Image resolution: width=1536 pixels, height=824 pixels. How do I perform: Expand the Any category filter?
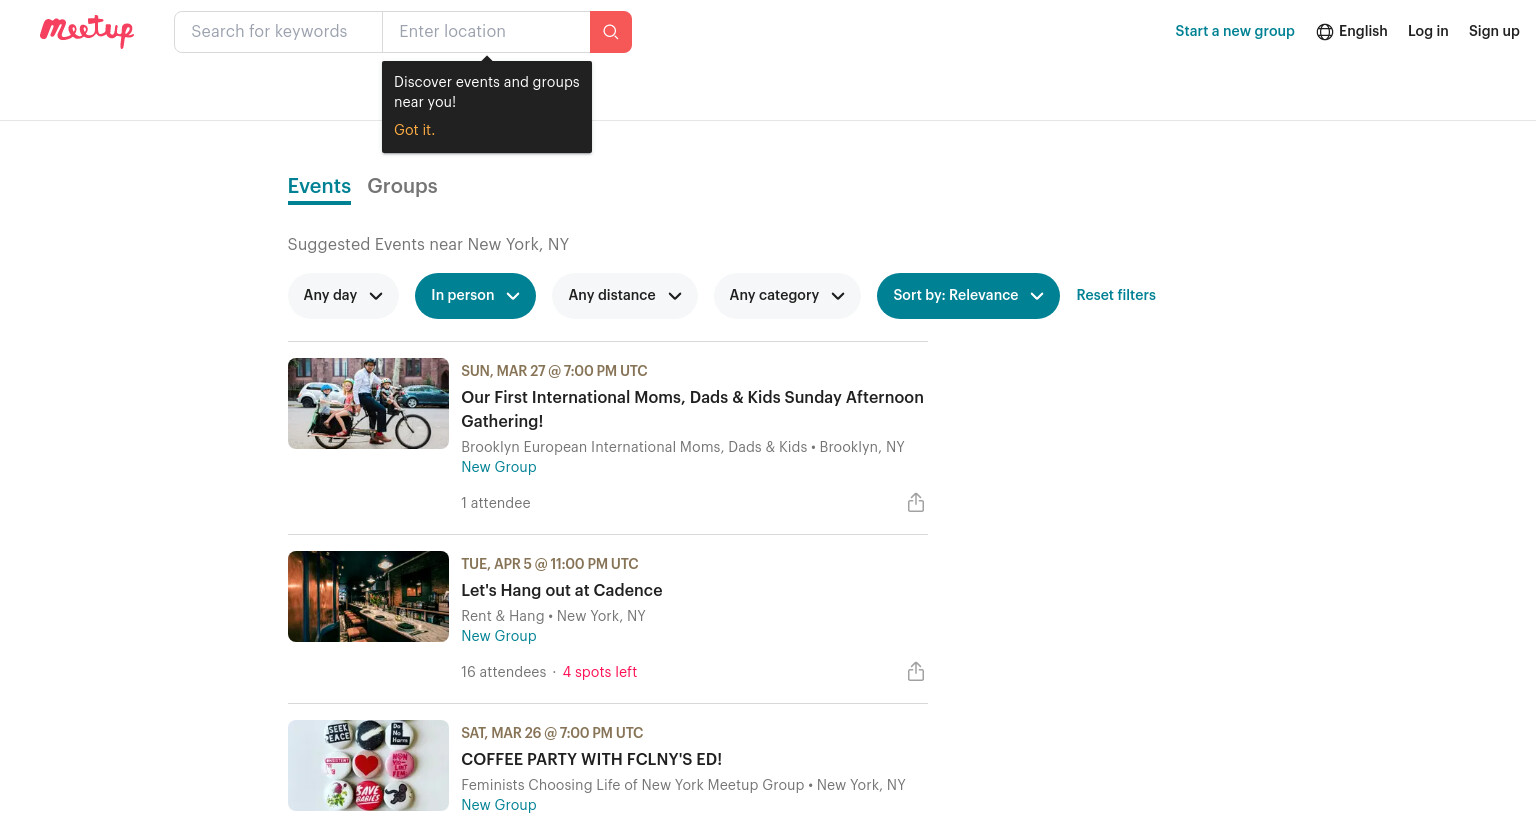click(x=787, y=296)
